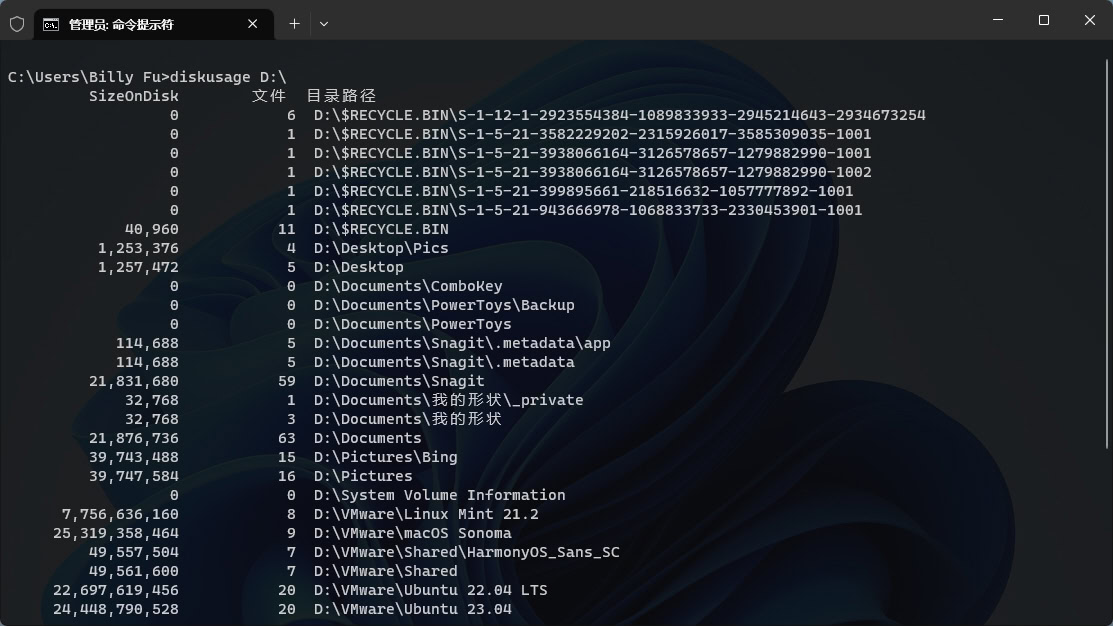Click the size value 39,747,584
The width and height of the screenshot is (1113, 626).
pyautogui.click(x=134, y=476)
